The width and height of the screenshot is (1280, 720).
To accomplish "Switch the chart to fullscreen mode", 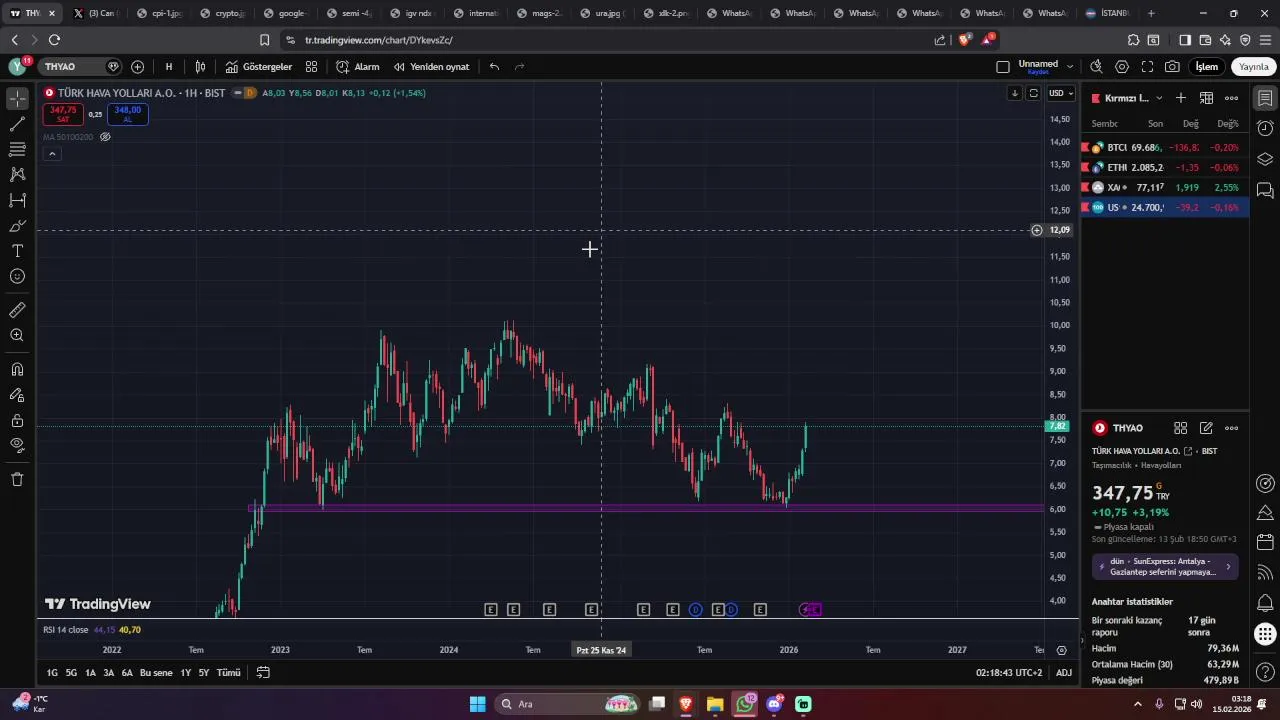I will tap(1147, 67).
